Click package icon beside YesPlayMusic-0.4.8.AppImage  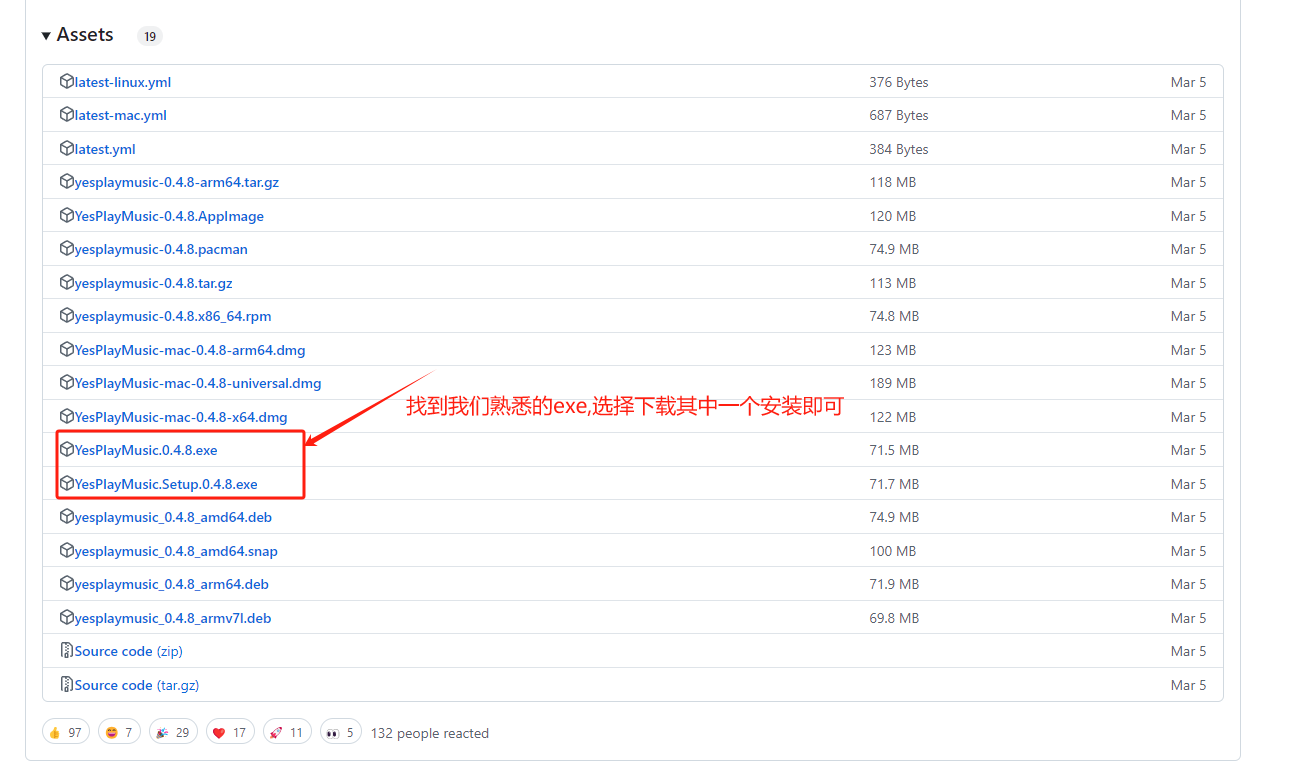(x=67, y=215)
